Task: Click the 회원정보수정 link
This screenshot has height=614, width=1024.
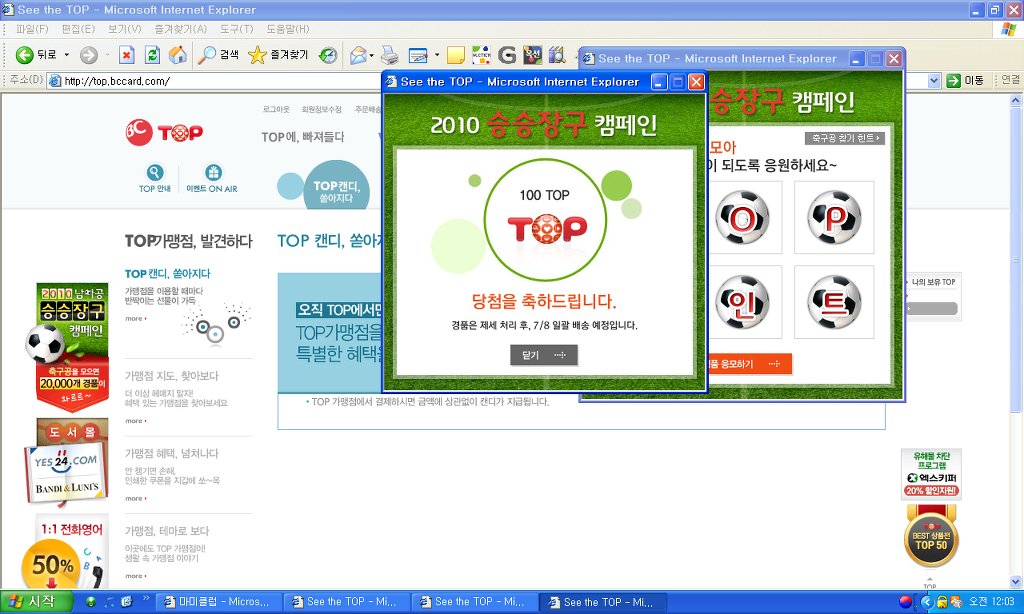Action: [321, 110]
